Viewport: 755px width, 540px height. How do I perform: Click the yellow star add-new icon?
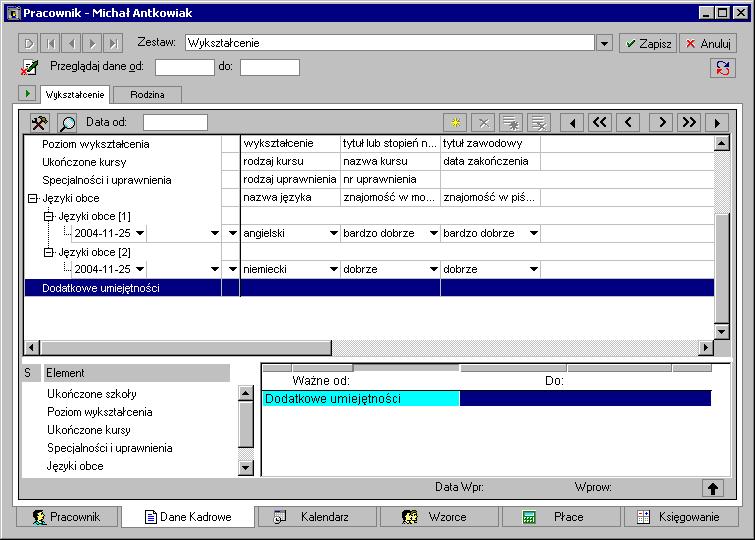pos(455,123)
